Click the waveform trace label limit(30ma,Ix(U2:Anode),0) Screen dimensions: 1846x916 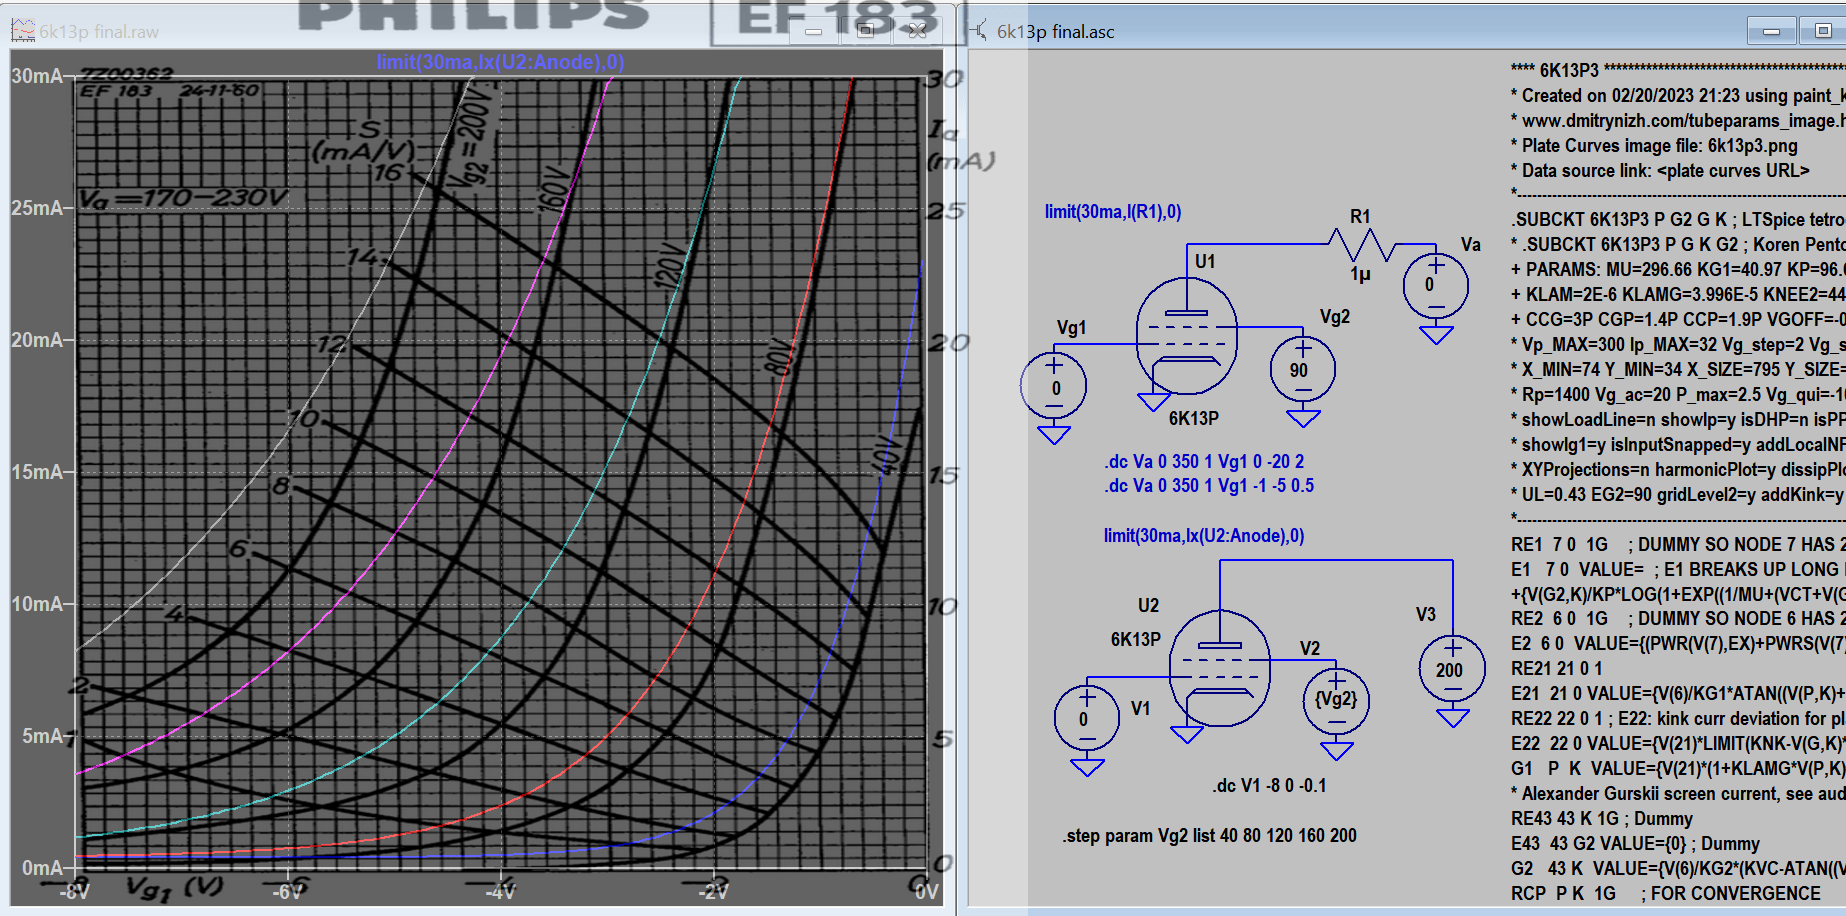coord(500,62)
